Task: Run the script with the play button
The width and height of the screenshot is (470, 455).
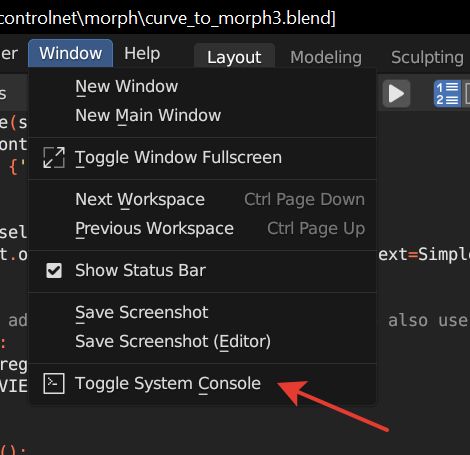Action: [396, 94]
